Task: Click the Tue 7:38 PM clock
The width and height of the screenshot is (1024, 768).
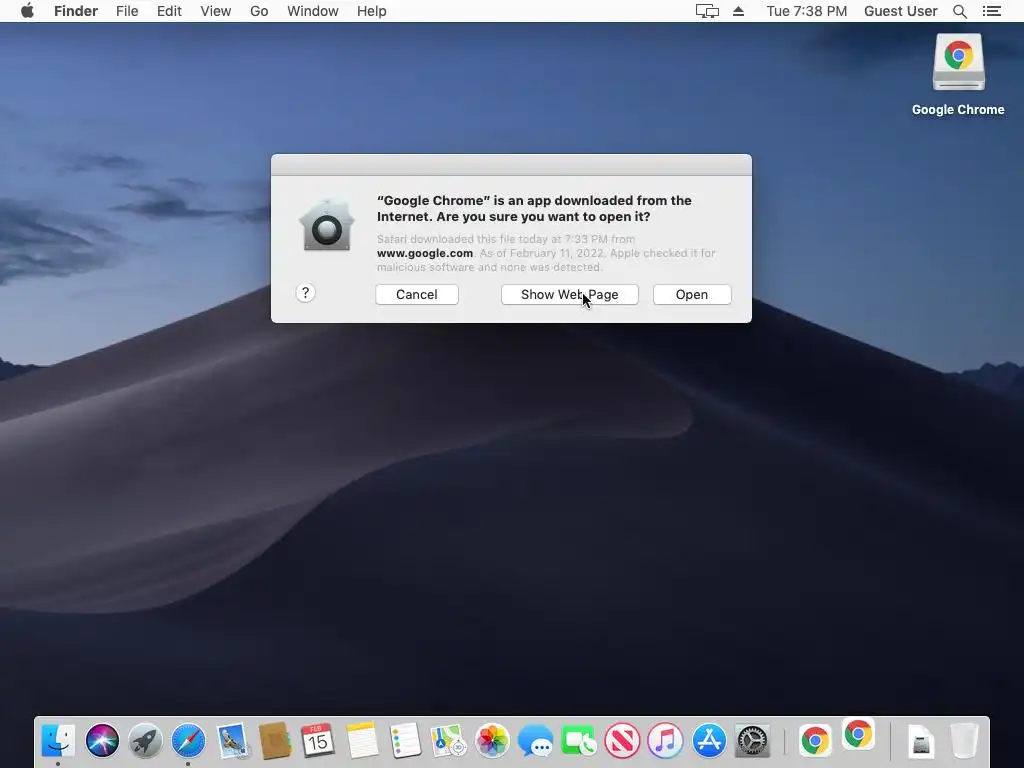Action: 807,11
